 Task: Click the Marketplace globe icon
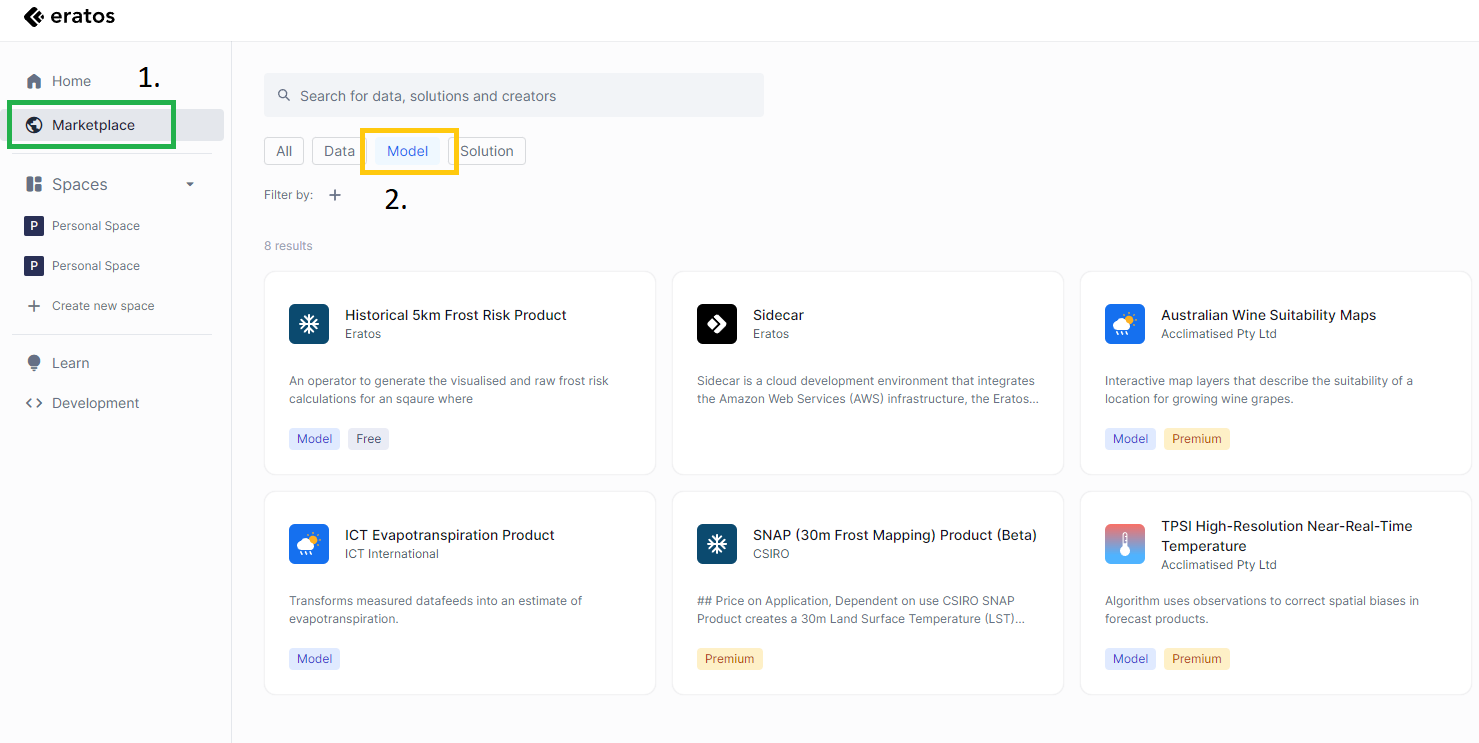[x=35, y=125]
